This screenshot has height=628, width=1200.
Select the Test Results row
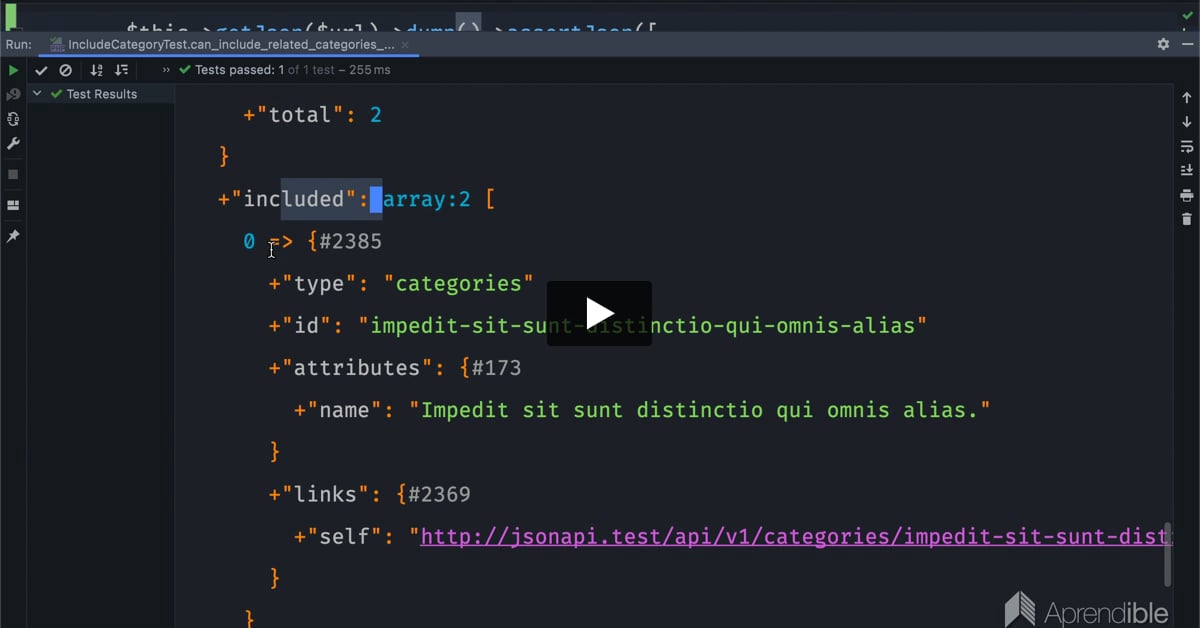click(101, 94)
